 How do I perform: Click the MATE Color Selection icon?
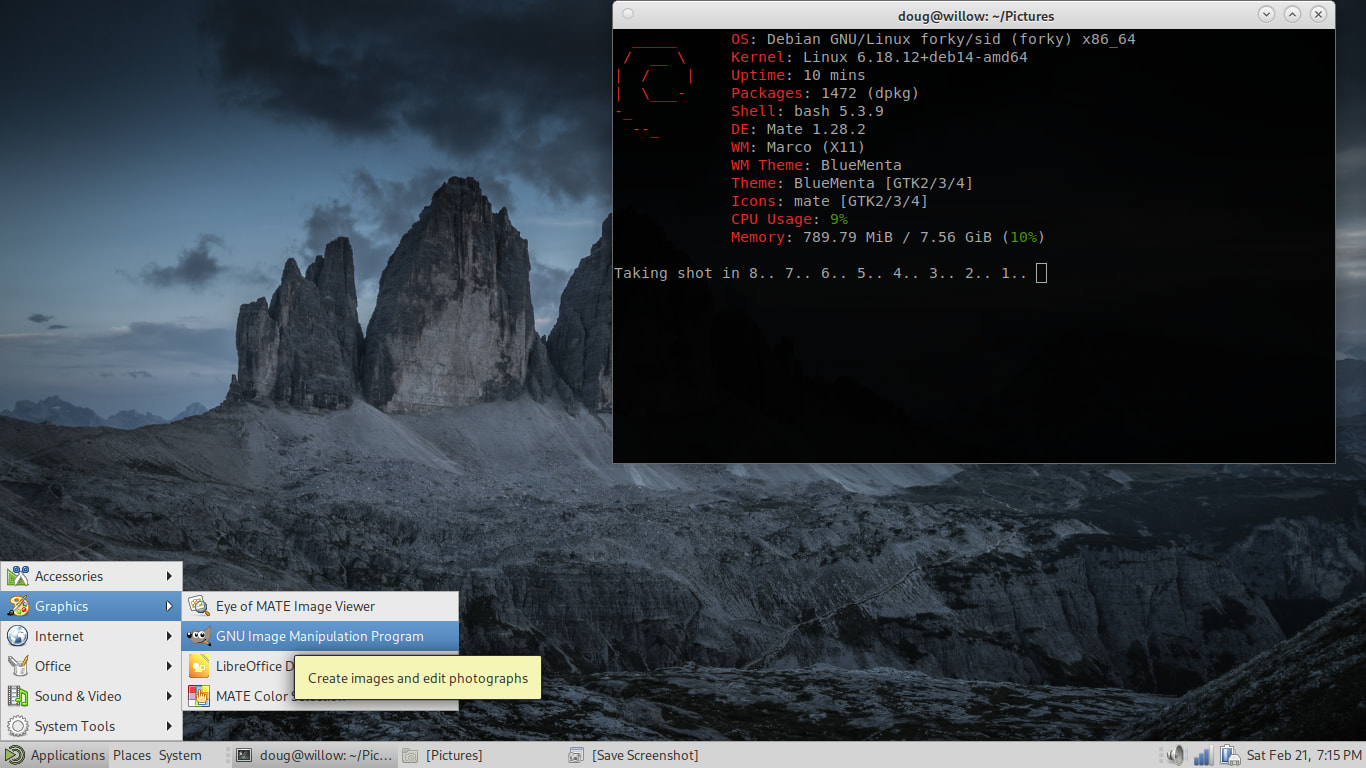tap(199, 696)
